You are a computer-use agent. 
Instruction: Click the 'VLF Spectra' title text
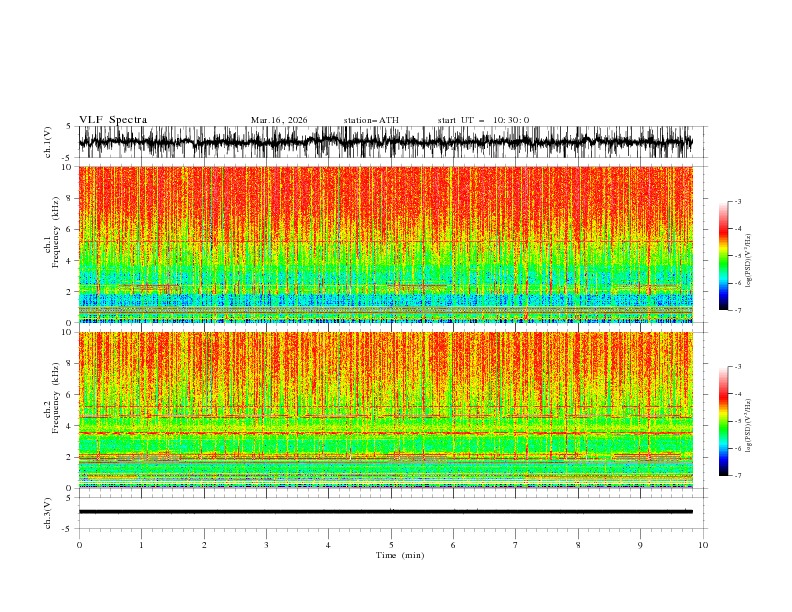pyautogui.click(x=113, y=120)
